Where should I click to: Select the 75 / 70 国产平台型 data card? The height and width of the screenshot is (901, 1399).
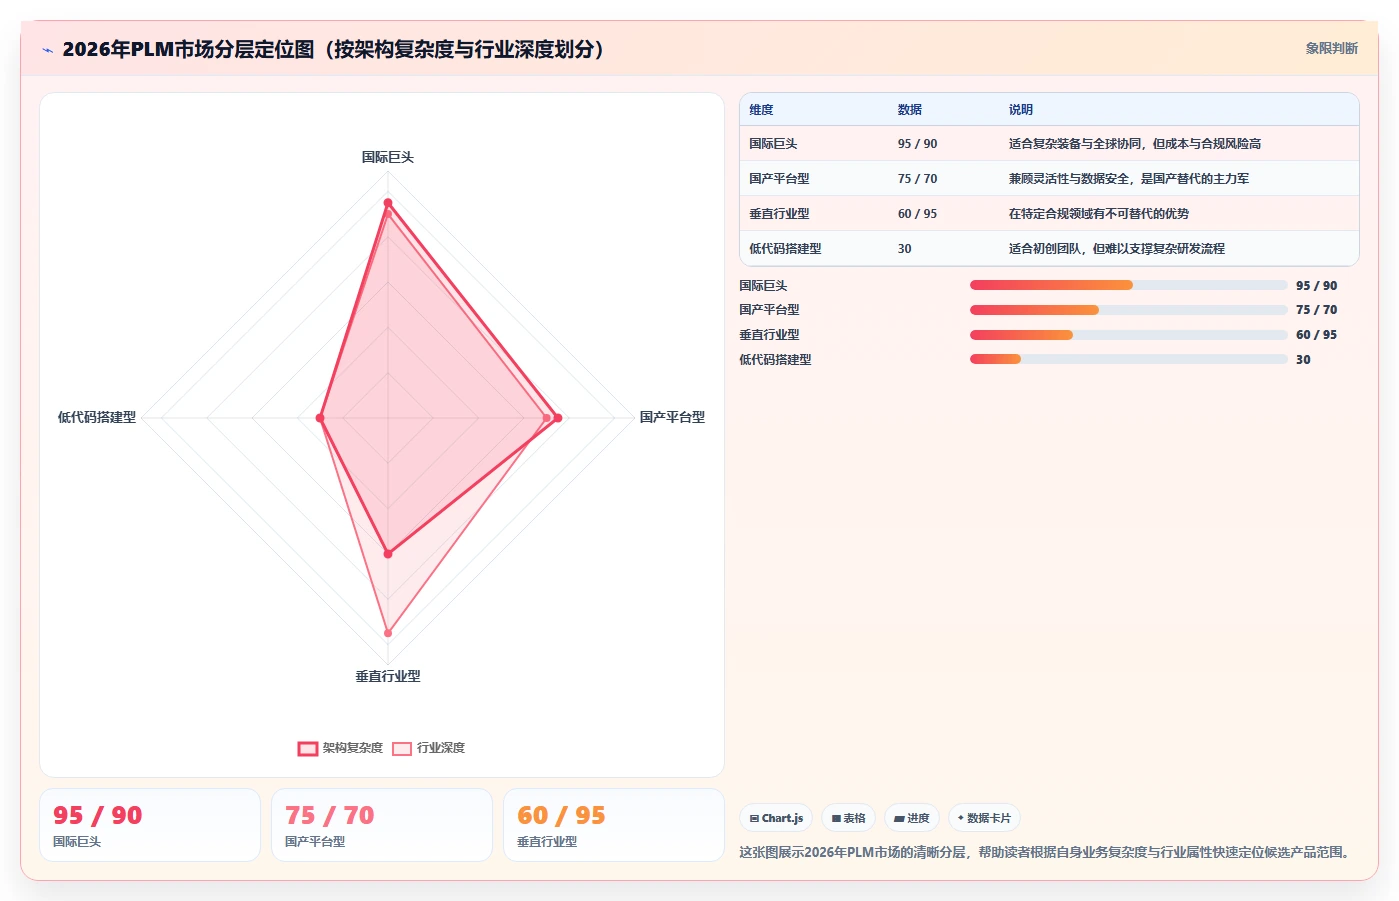382,825
